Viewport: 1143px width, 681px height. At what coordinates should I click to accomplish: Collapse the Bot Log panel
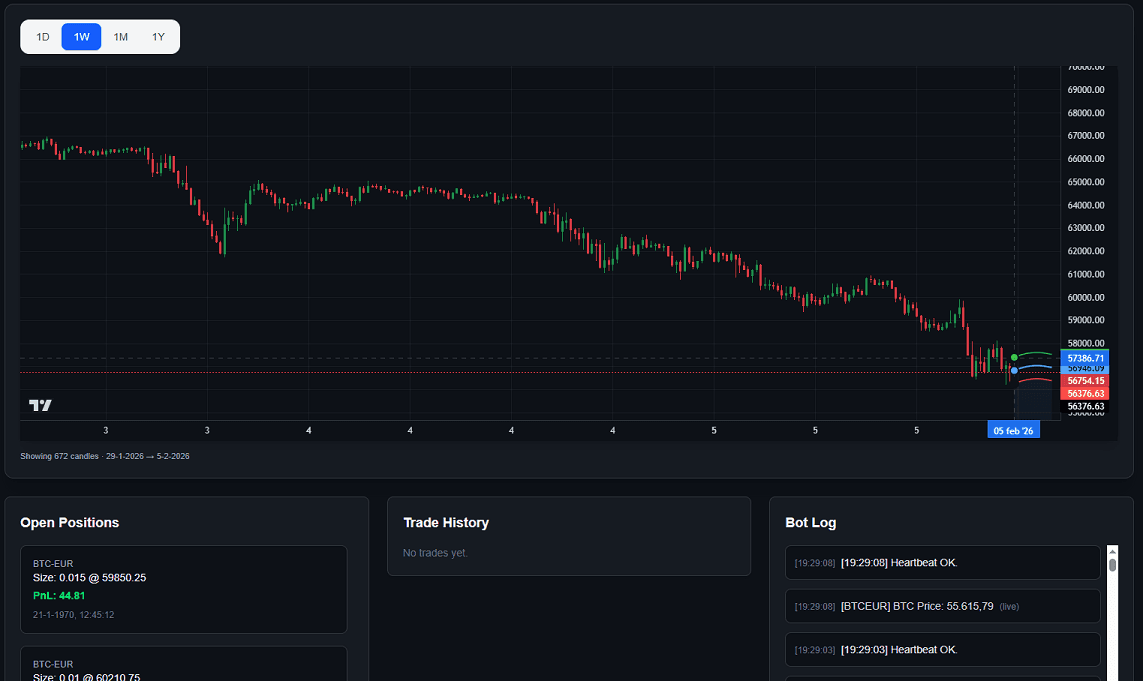811,522
